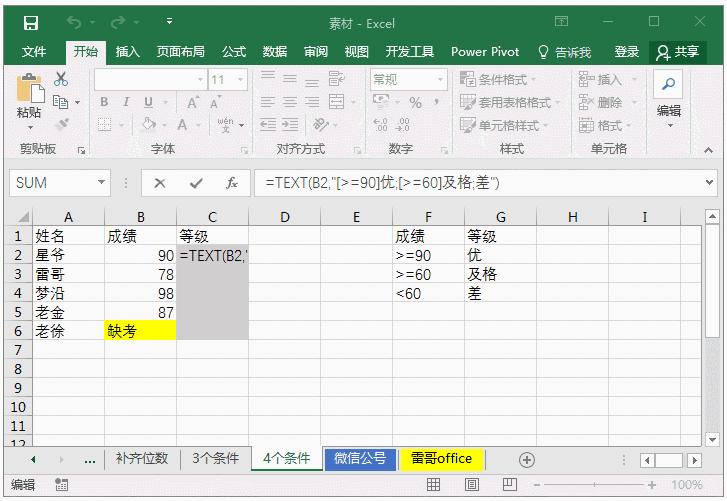Click the Merge and Center icon
727x501 pixels.
point(337,101)
